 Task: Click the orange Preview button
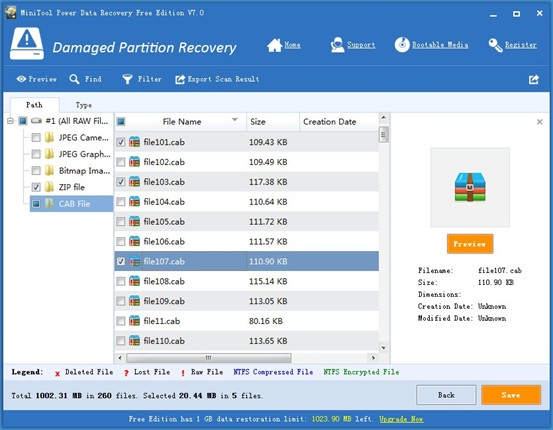470,244
